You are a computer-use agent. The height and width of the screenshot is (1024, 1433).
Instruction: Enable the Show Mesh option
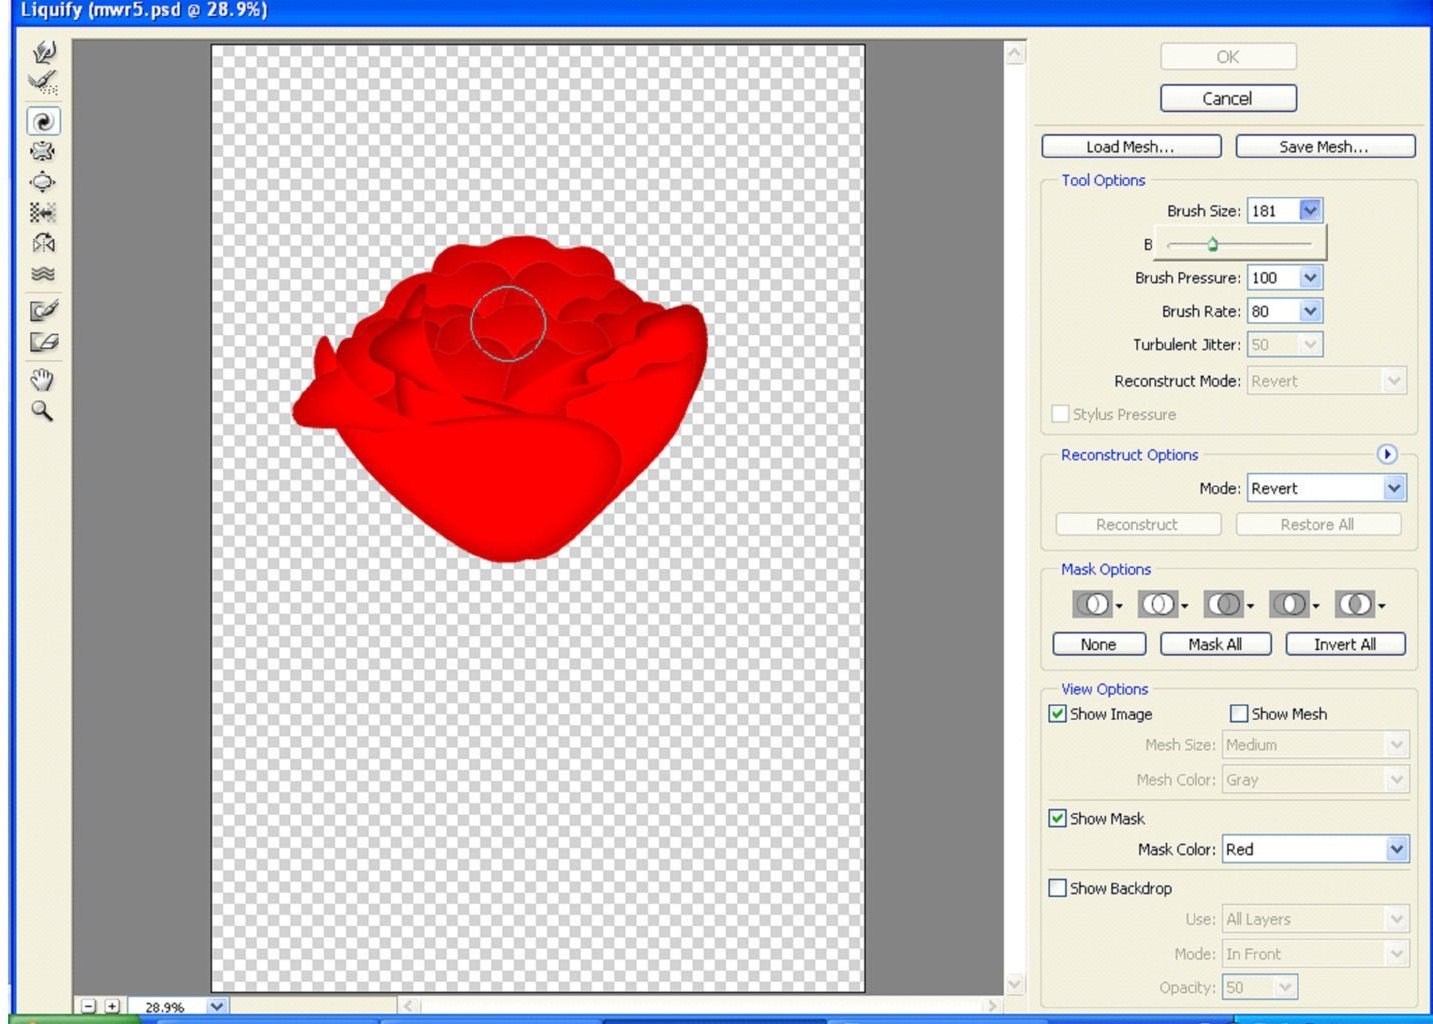(1238, 713)
